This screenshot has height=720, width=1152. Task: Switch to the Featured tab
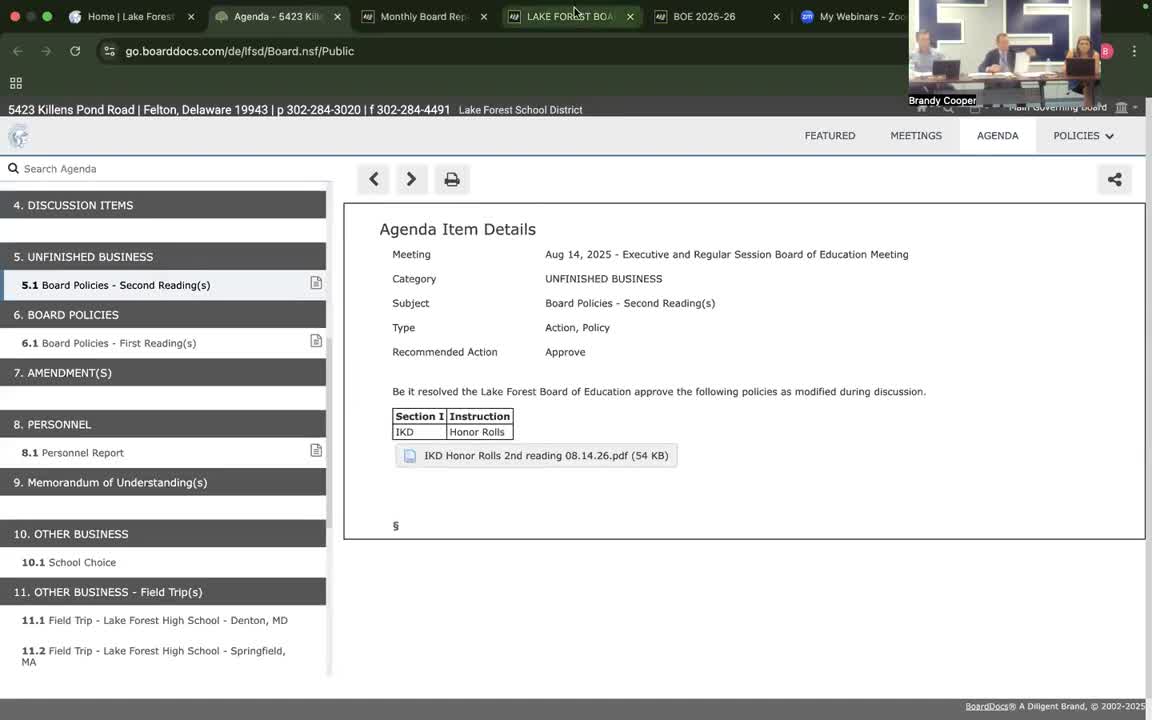829,136
